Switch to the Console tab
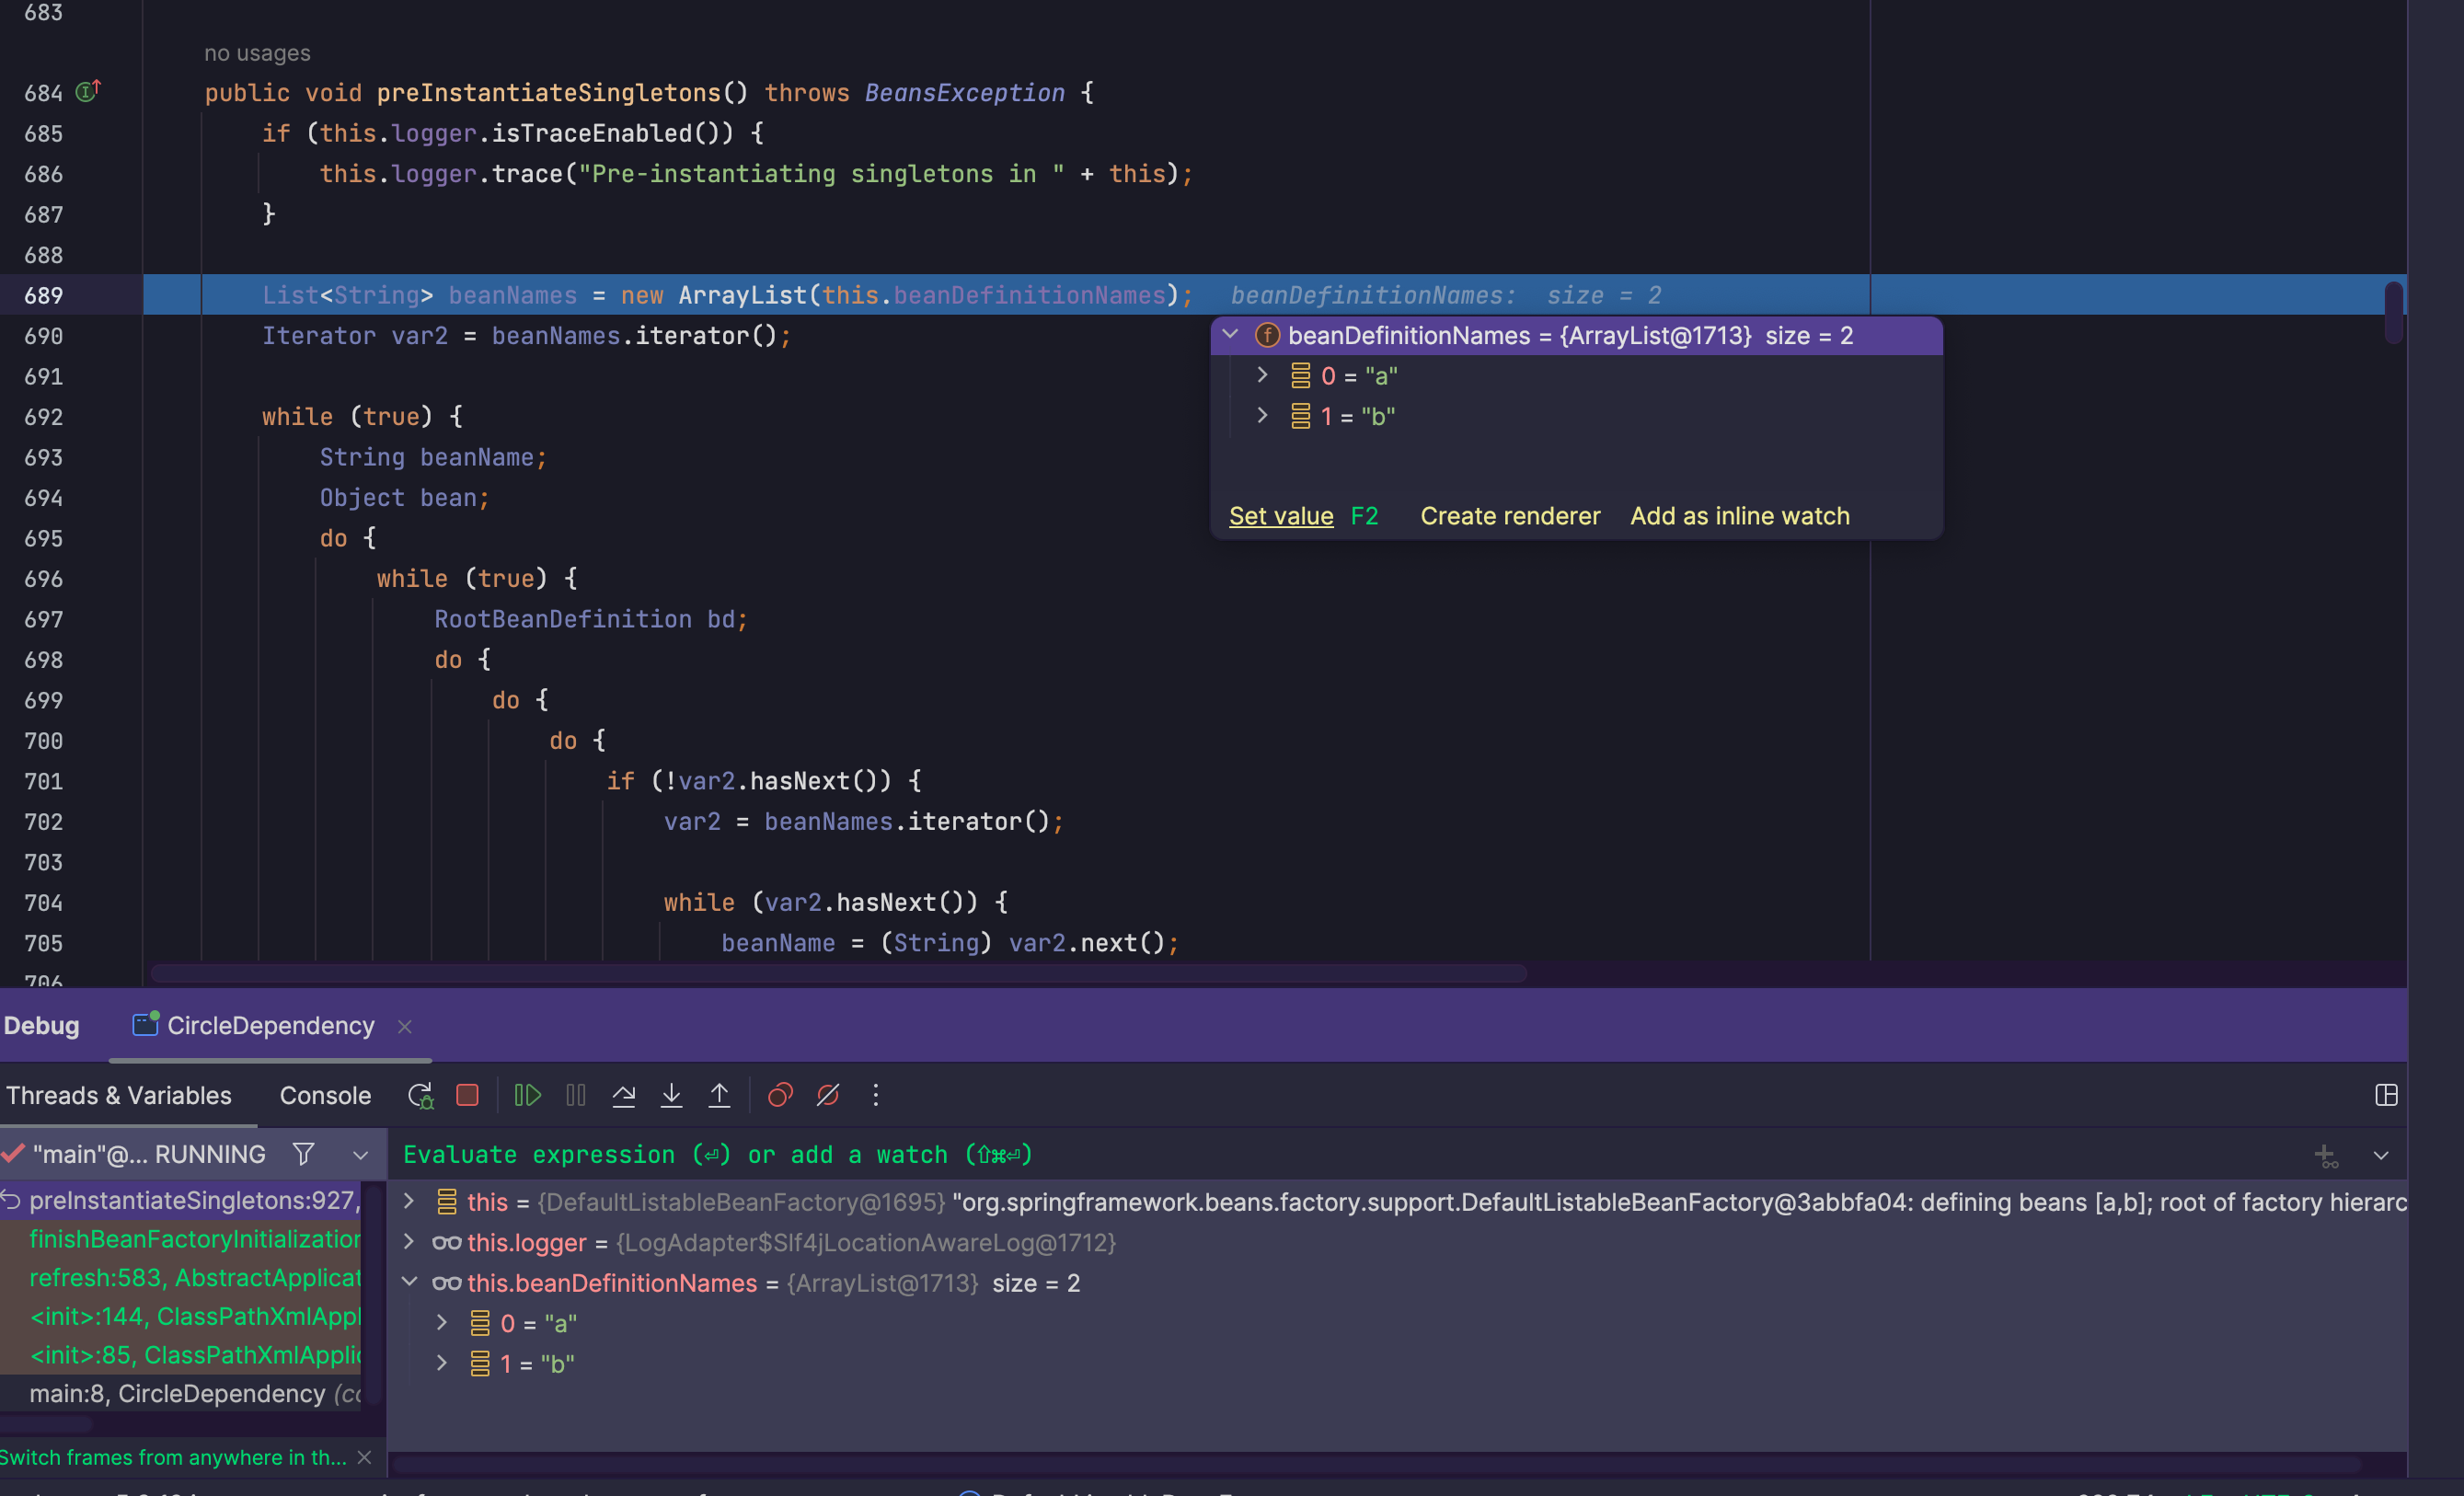This screenshot has width=2464, height=1496. (x=325, y=1095)
